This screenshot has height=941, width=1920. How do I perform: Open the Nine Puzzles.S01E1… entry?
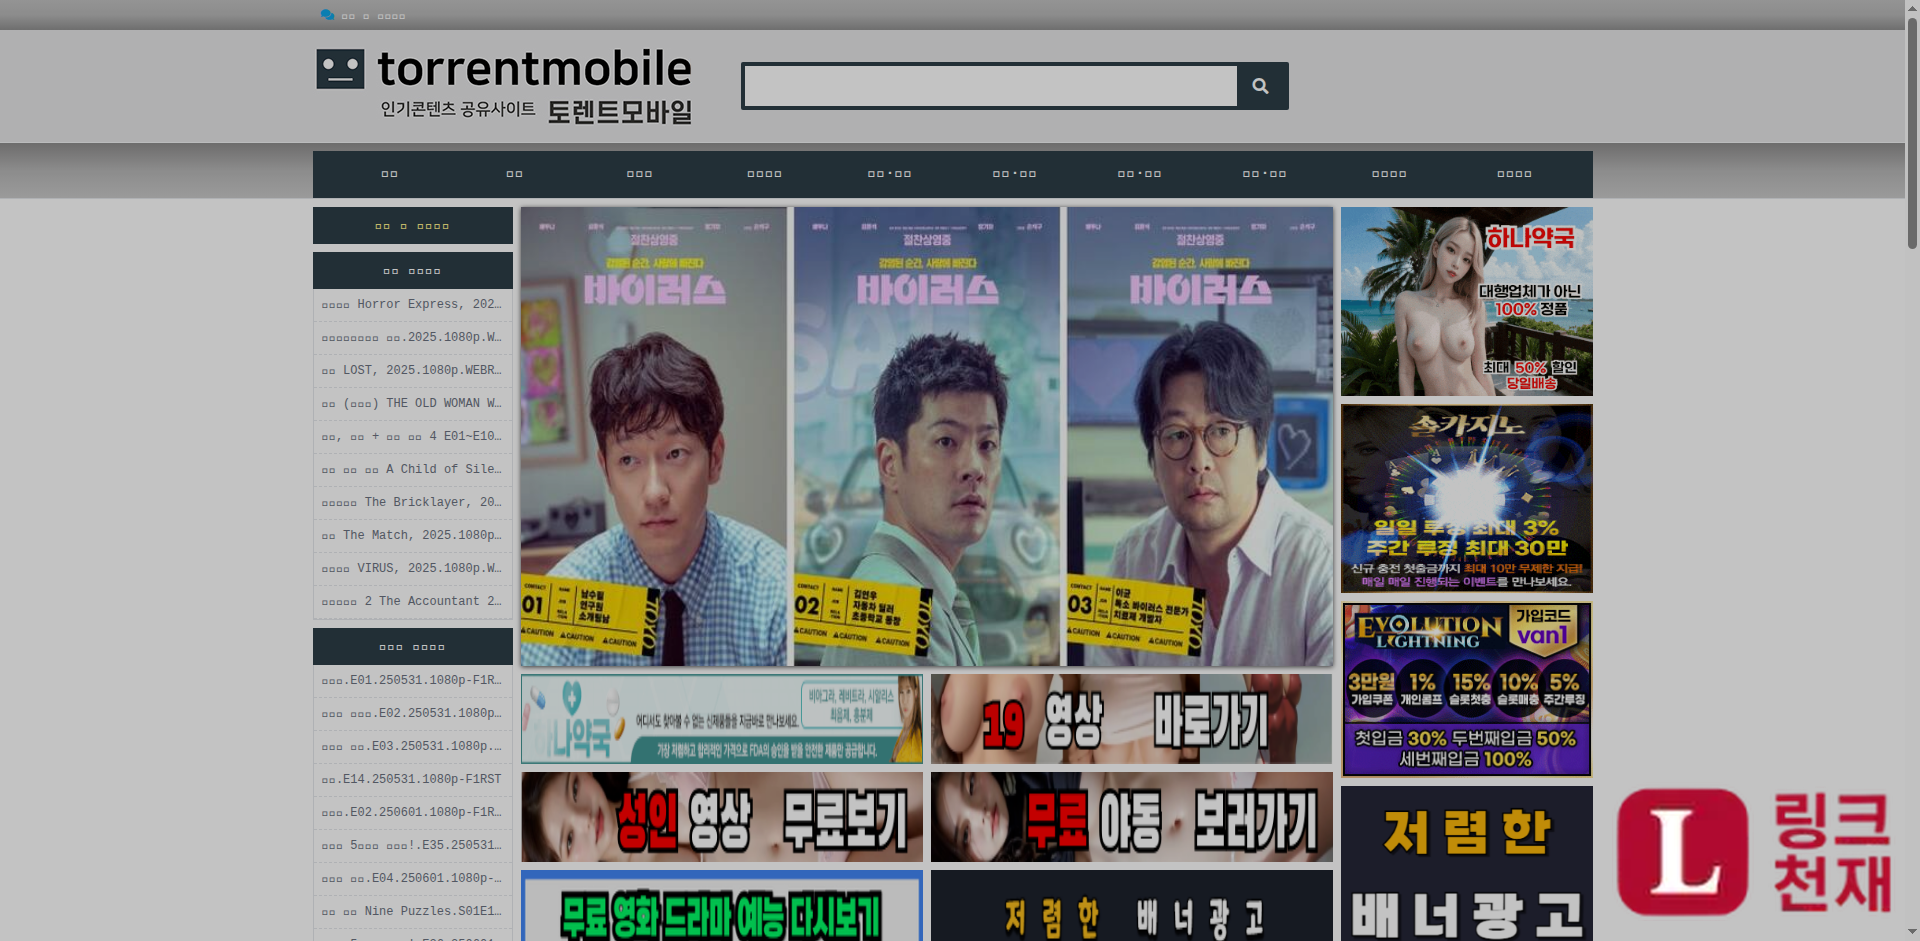pyautogui.click(x=412, y=912)
